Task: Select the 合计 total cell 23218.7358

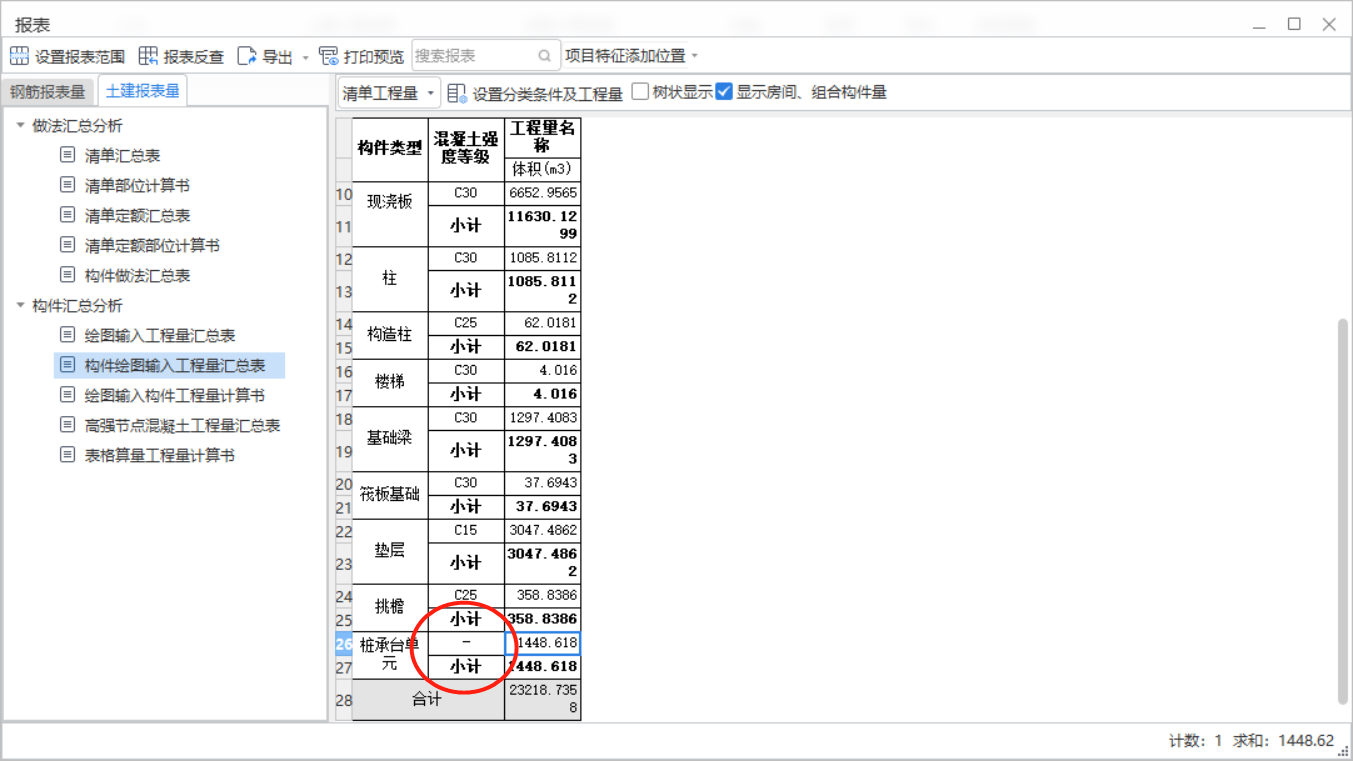Action: coord(542,700)
